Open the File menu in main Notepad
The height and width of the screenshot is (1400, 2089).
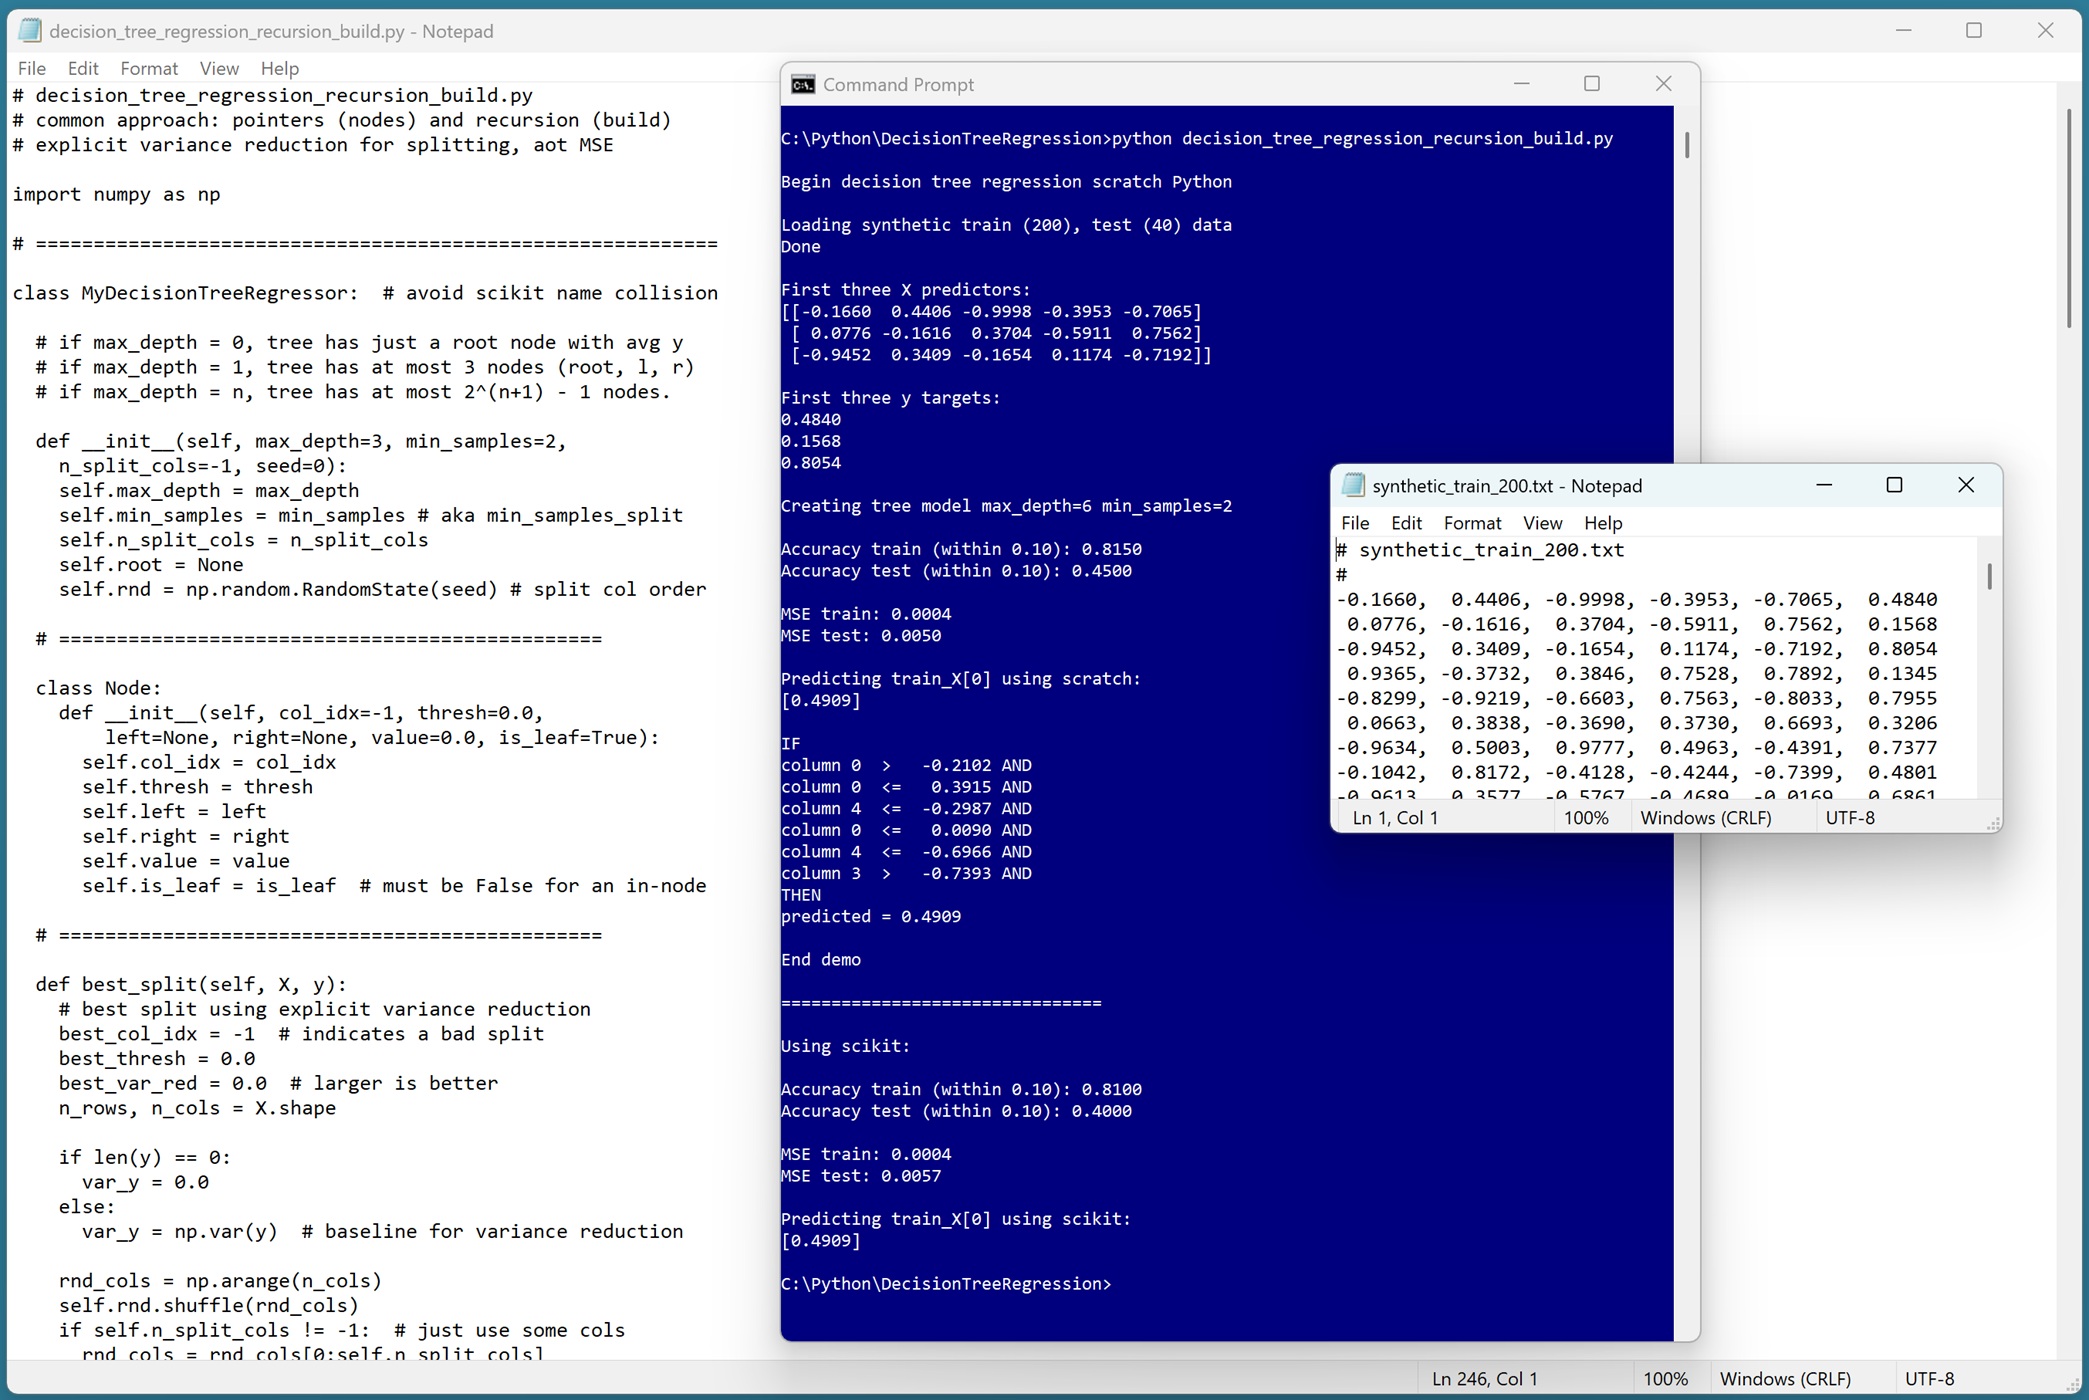click(32, 68)
